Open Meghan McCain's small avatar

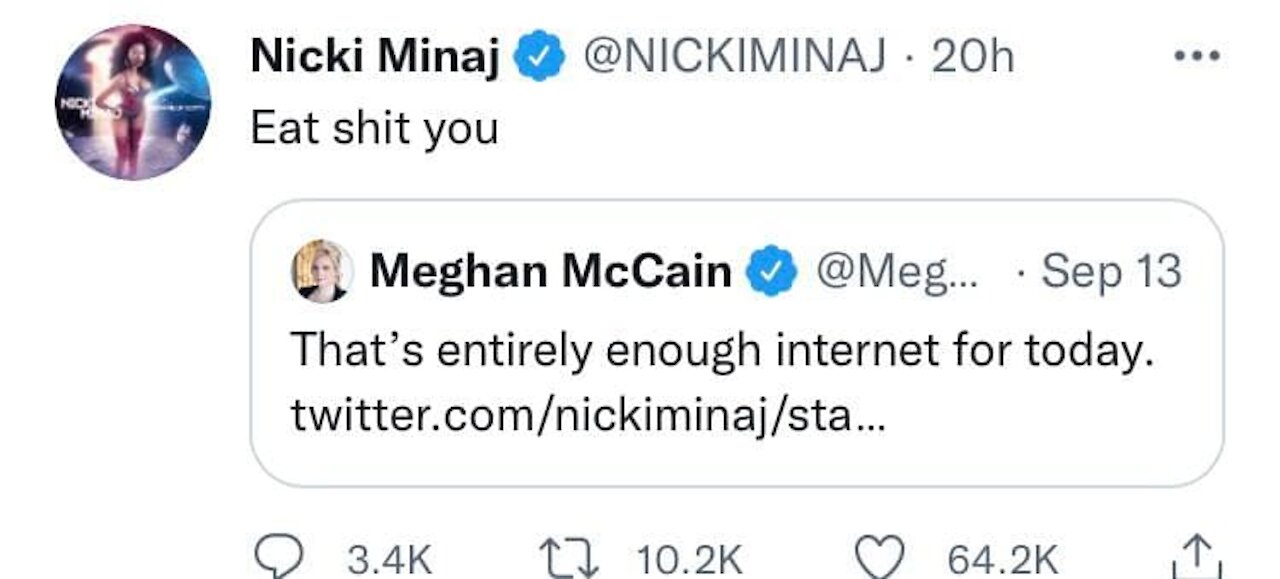[x=322, y=271]
